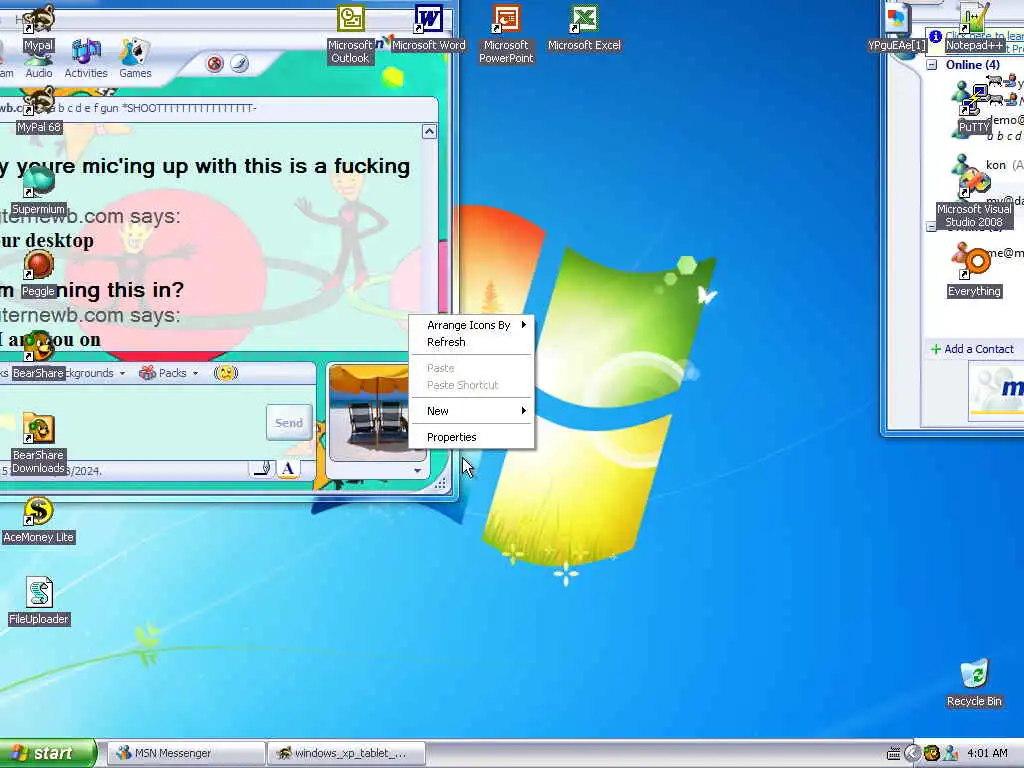Select the Recycle Bin icon
1024x768 pixels.
pyautogui.click(x=974, y=684)
